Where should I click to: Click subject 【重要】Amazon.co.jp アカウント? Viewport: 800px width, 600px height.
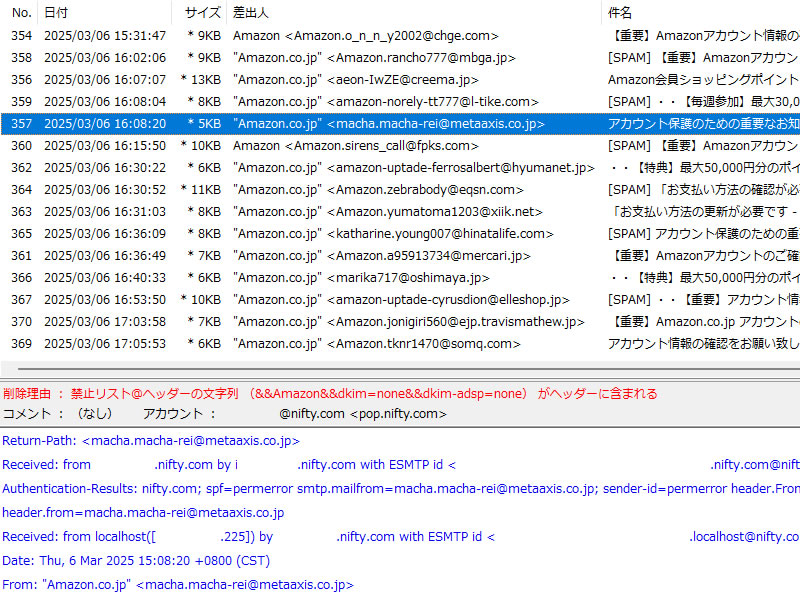point(704,321)
